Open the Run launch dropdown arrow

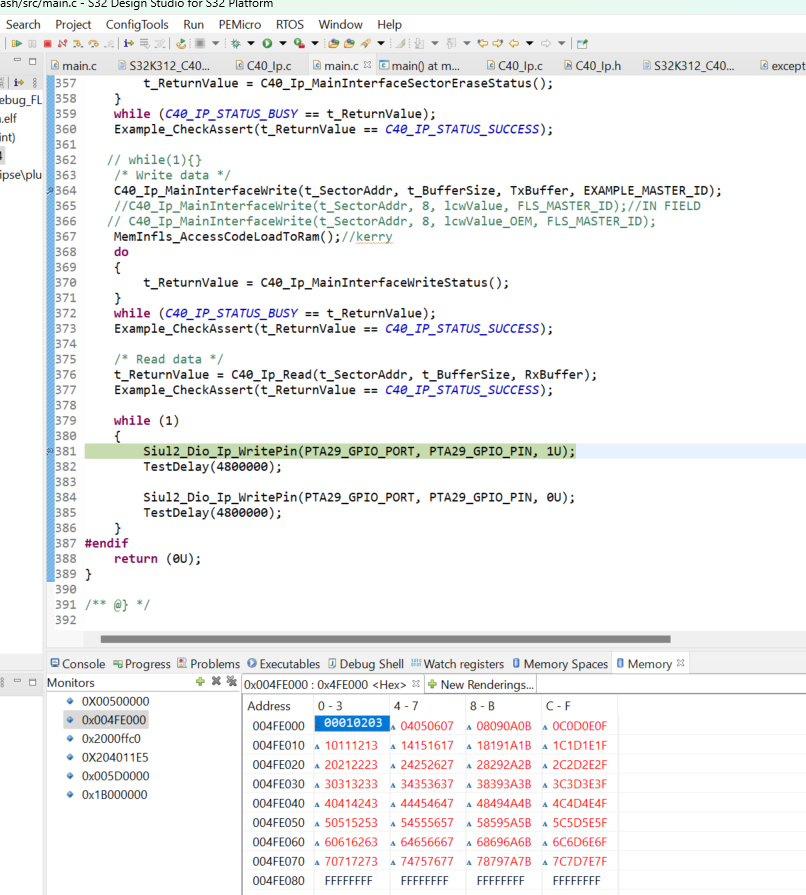point(283,43)
